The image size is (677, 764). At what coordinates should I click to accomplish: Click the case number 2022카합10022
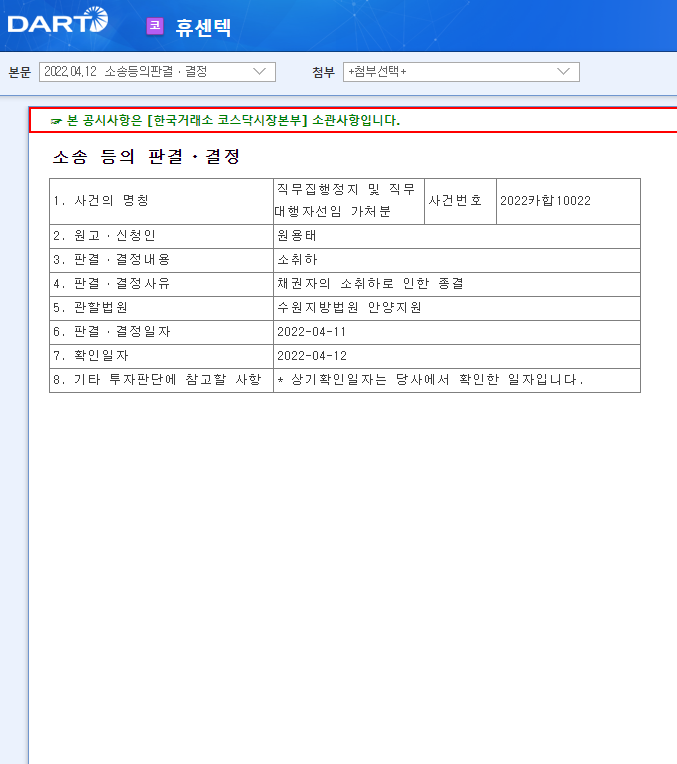(x=545, y=201)
